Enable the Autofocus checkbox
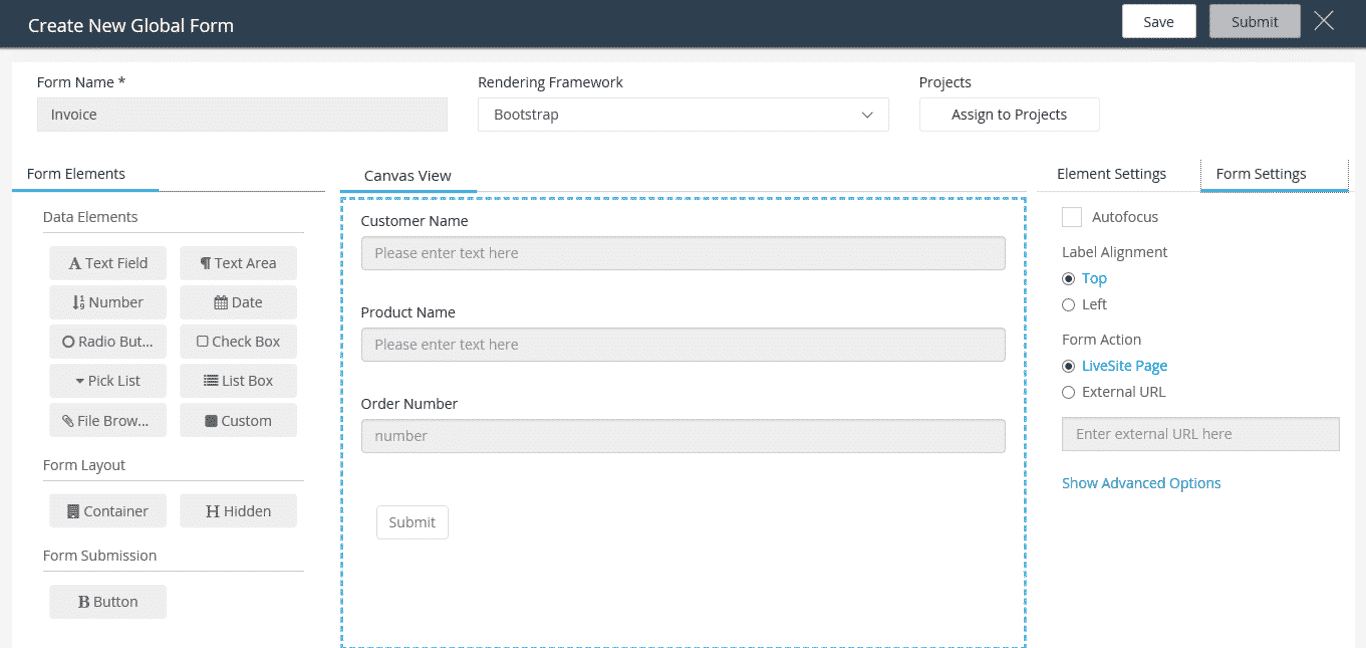This screenshot has height=648, width=1366. (x=1071, y=217)
